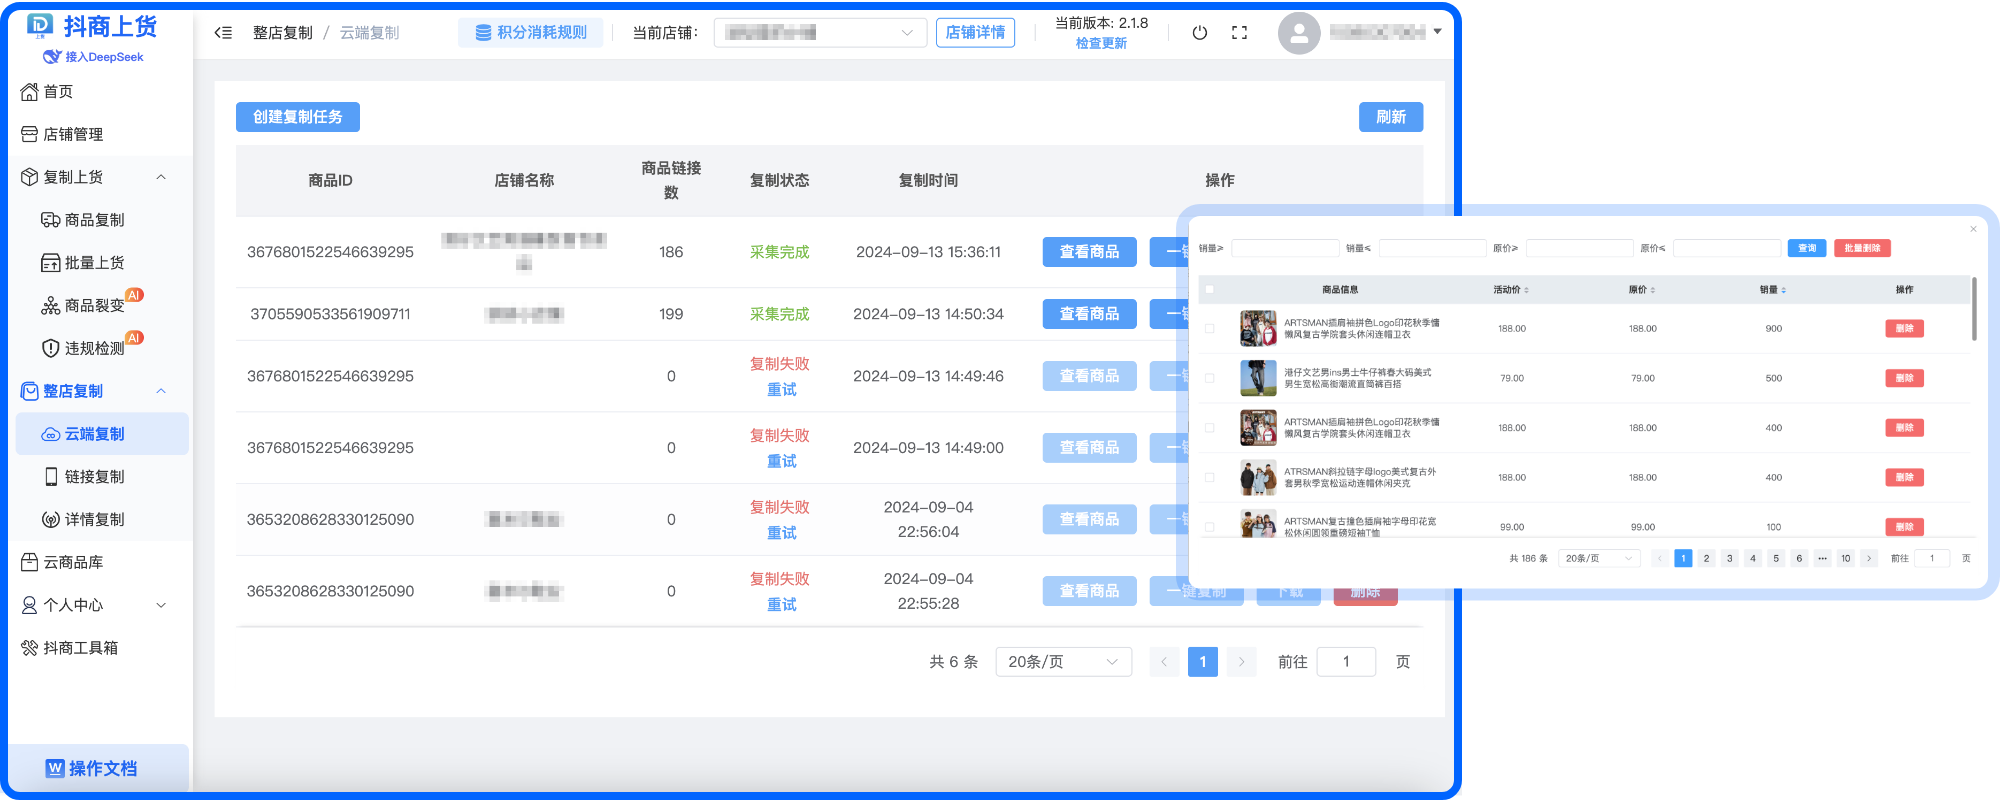
Task: Open the 当前店铺 store dropdown
Action: [x=820, y=33]
